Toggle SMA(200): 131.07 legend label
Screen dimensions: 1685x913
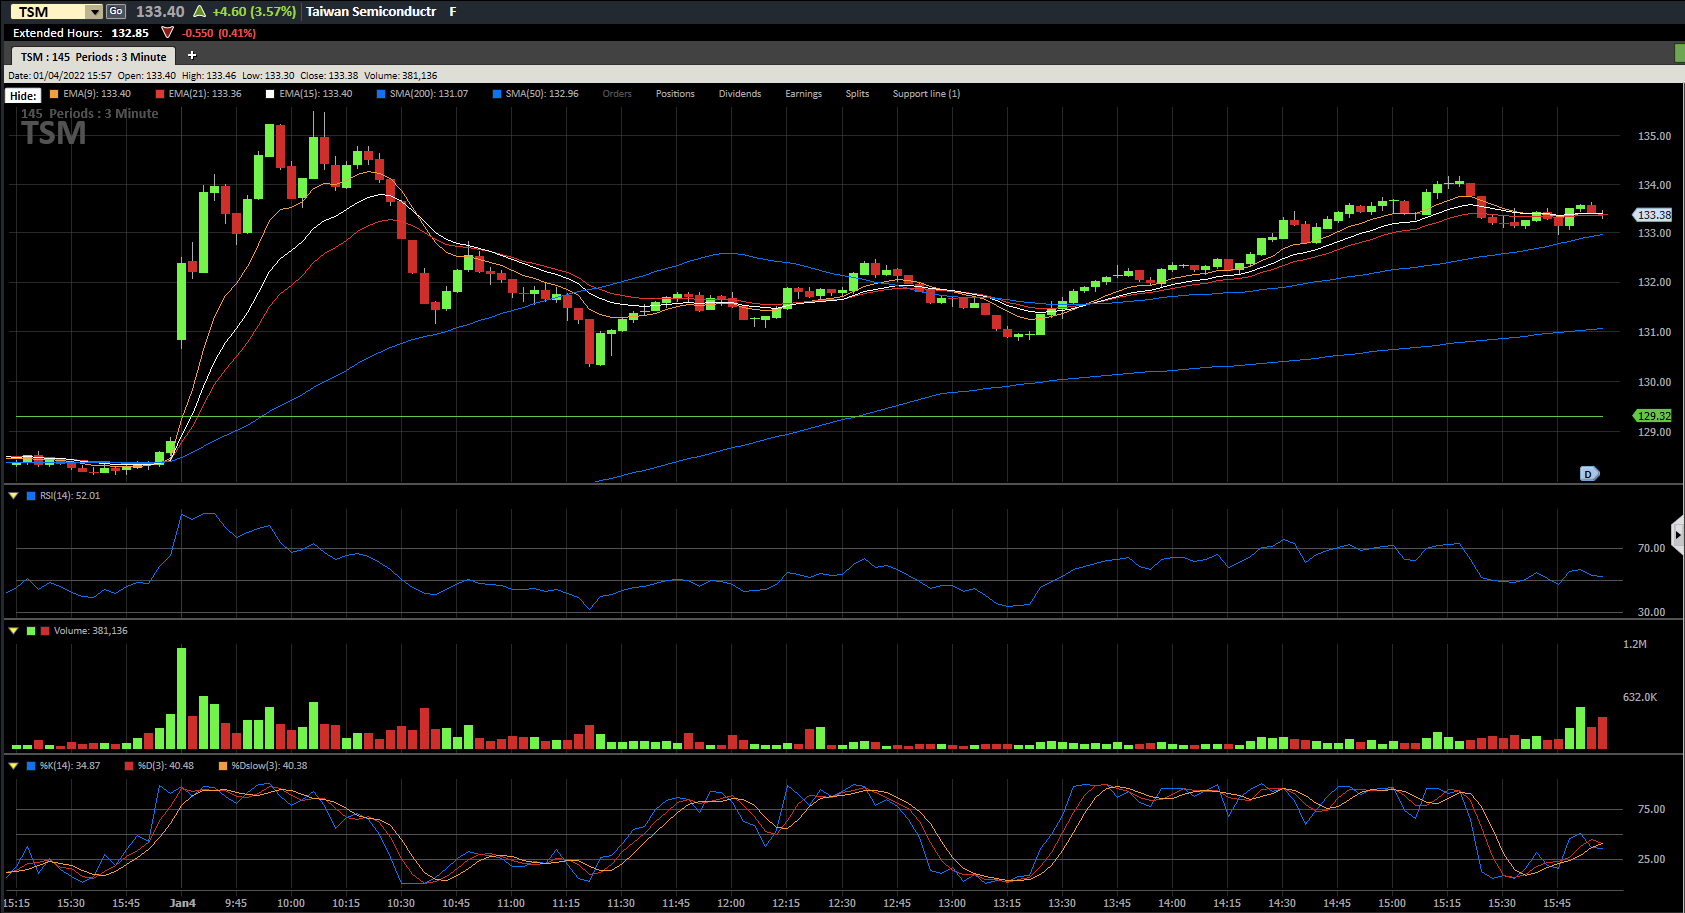coord(429,94)
